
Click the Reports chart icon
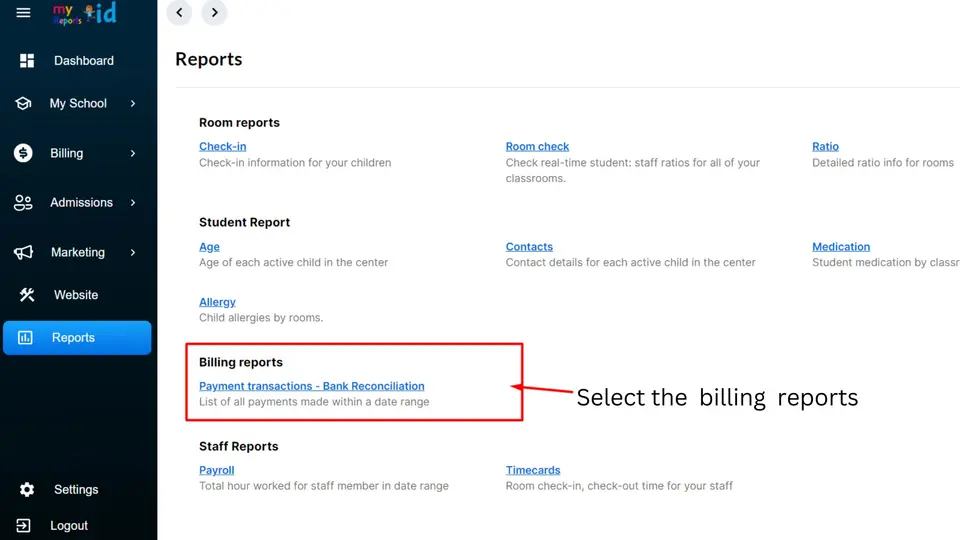25,337
